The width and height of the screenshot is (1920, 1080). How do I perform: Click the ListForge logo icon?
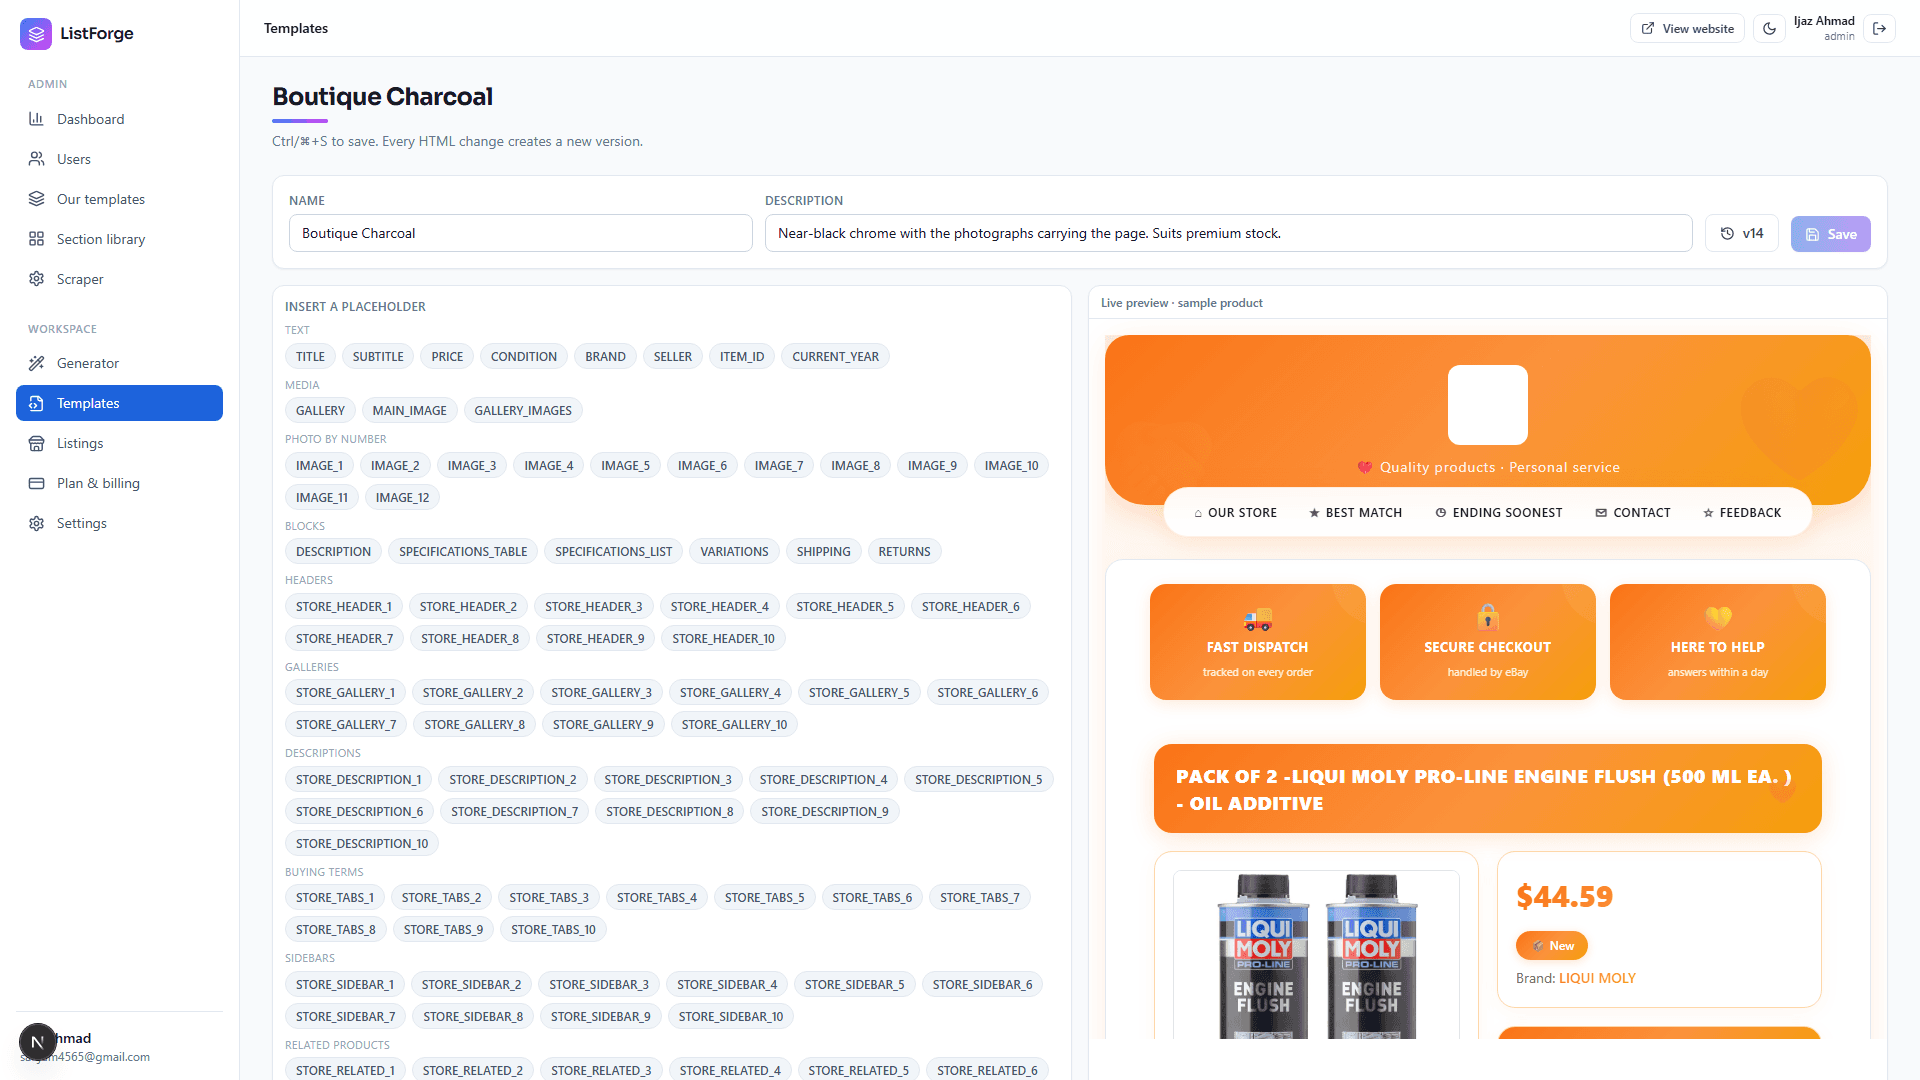(x=36, y=33)
